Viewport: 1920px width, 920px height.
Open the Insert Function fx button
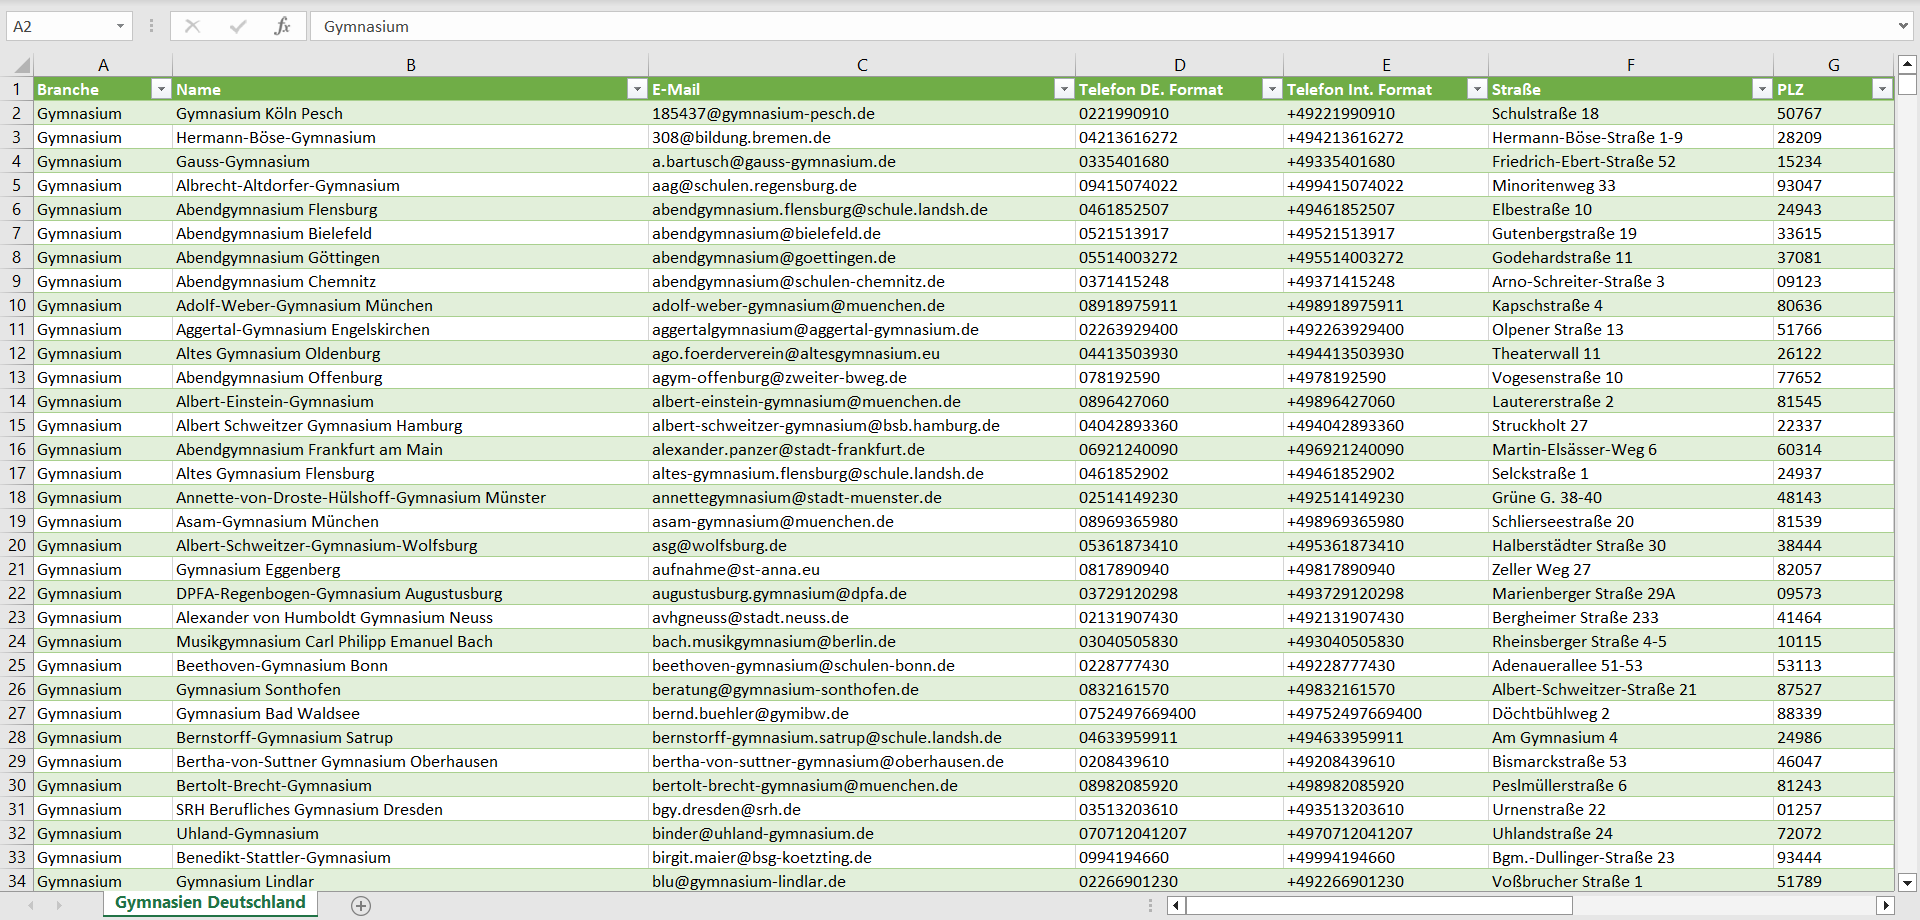tap(282, 26)
